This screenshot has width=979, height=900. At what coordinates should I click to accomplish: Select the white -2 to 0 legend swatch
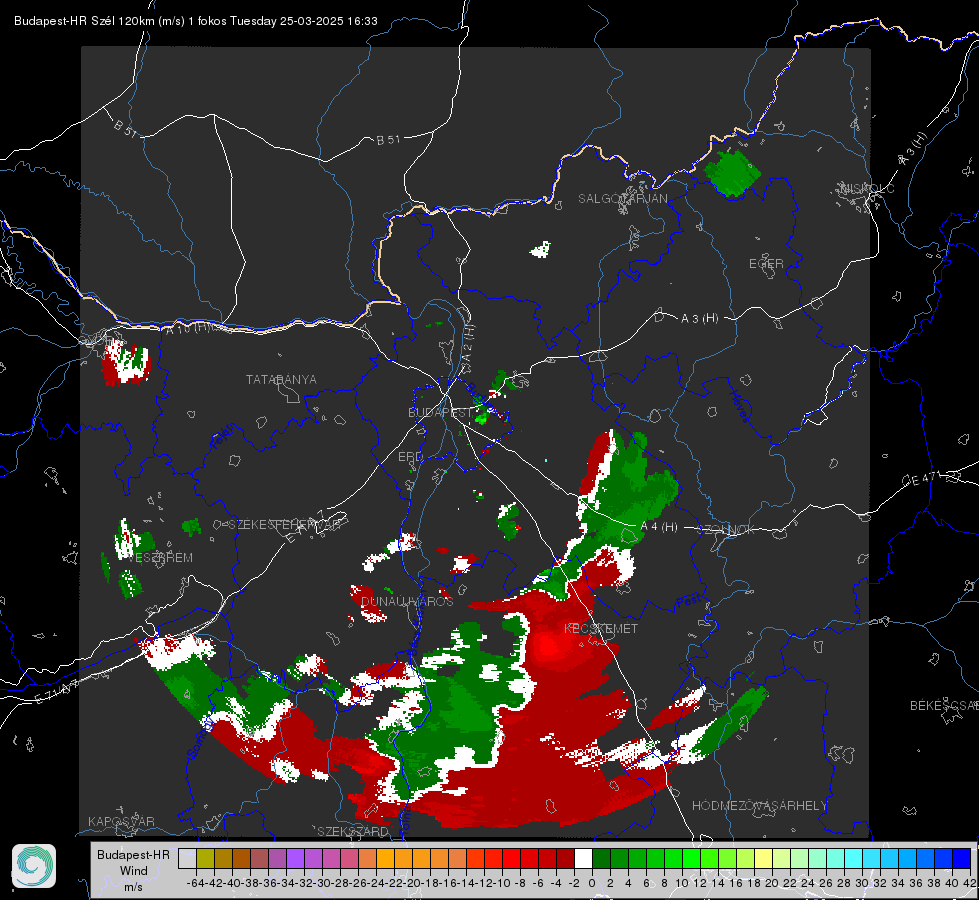click(583, 859)
